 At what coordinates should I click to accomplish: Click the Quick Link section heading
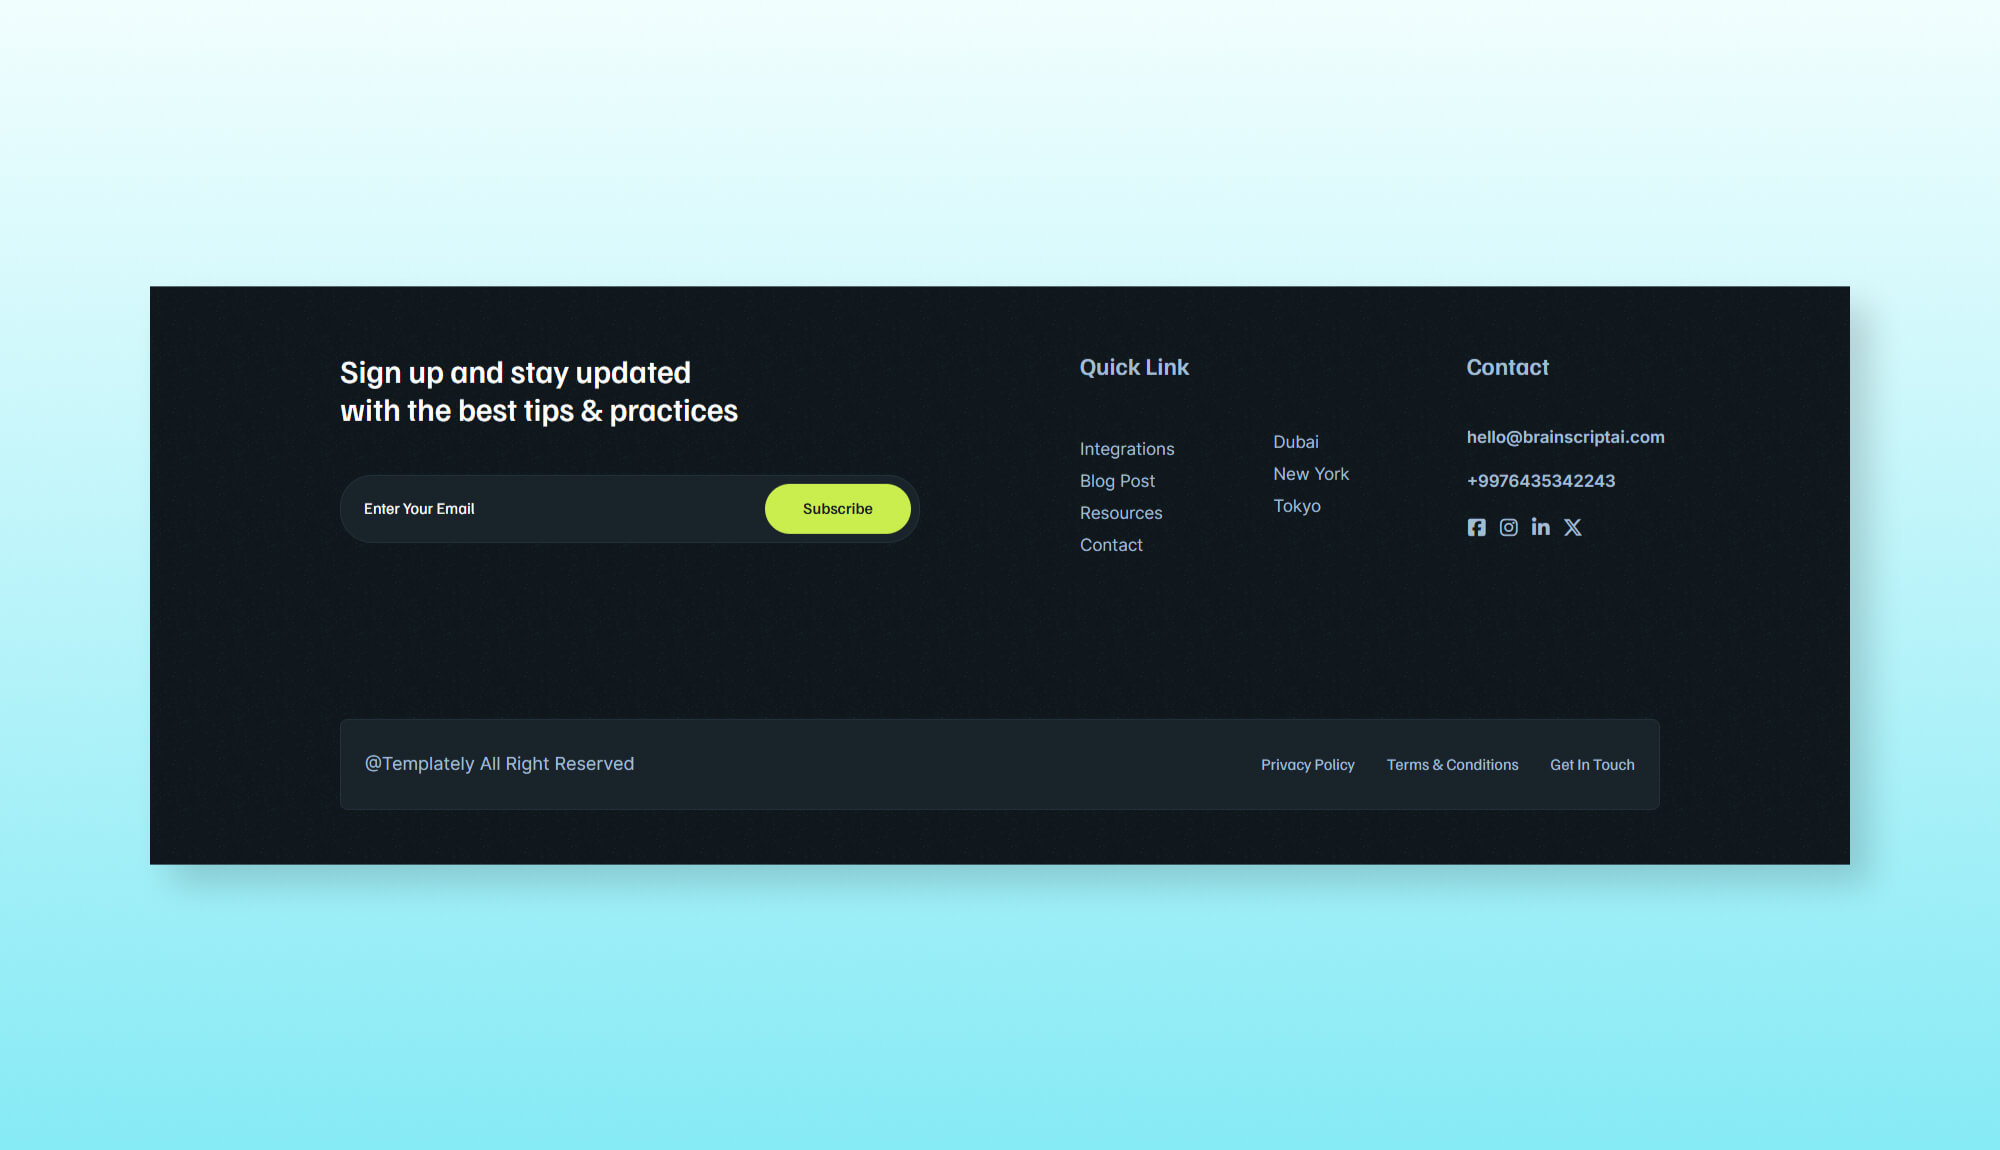pyautogui.click(x=1134, y=367)
